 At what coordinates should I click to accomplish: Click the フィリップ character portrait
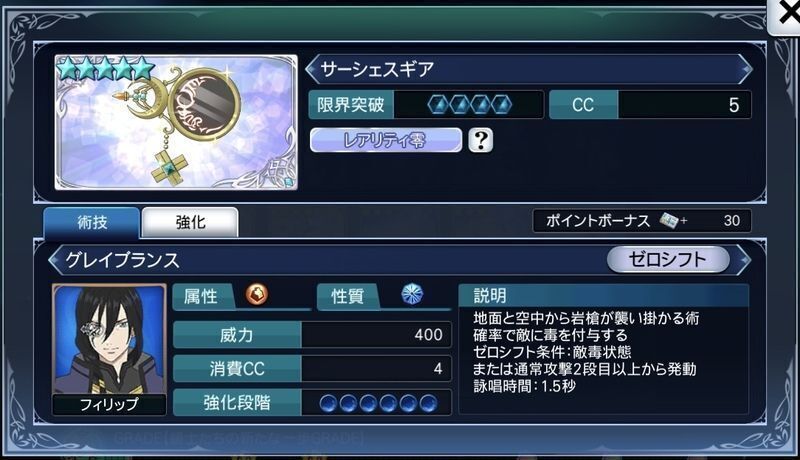click(x=109, y=349)
